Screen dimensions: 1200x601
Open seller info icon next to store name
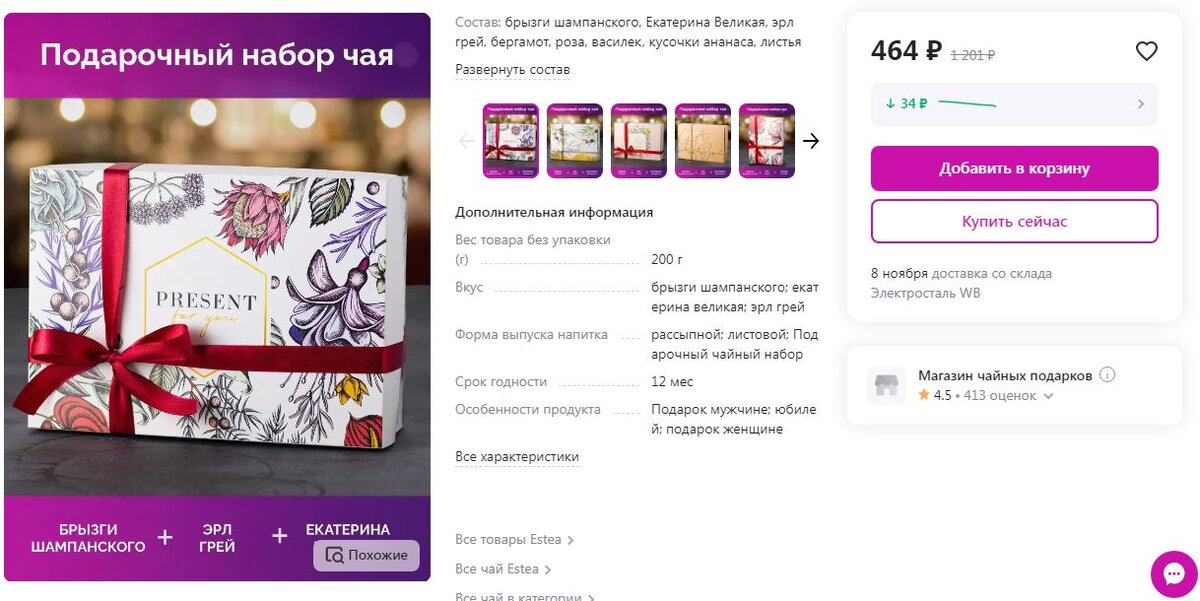1107,375
